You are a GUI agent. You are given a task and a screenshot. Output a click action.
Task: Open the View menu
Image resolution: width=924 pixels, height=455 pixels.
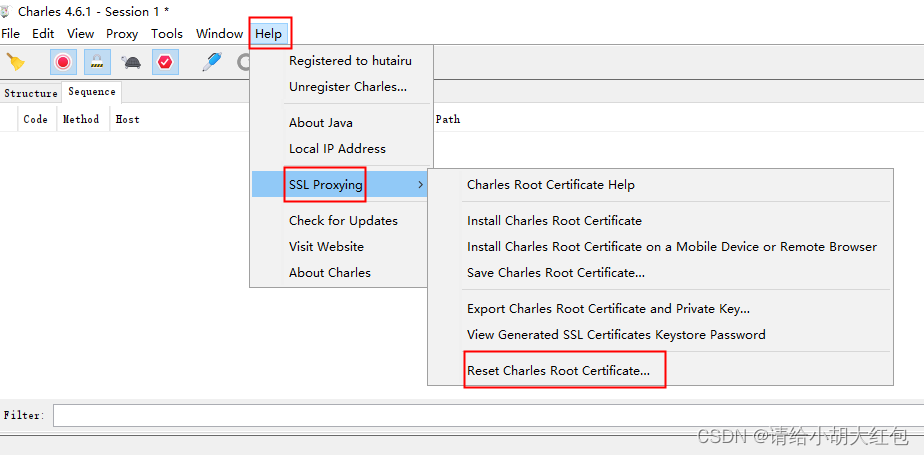pos(80,34)
